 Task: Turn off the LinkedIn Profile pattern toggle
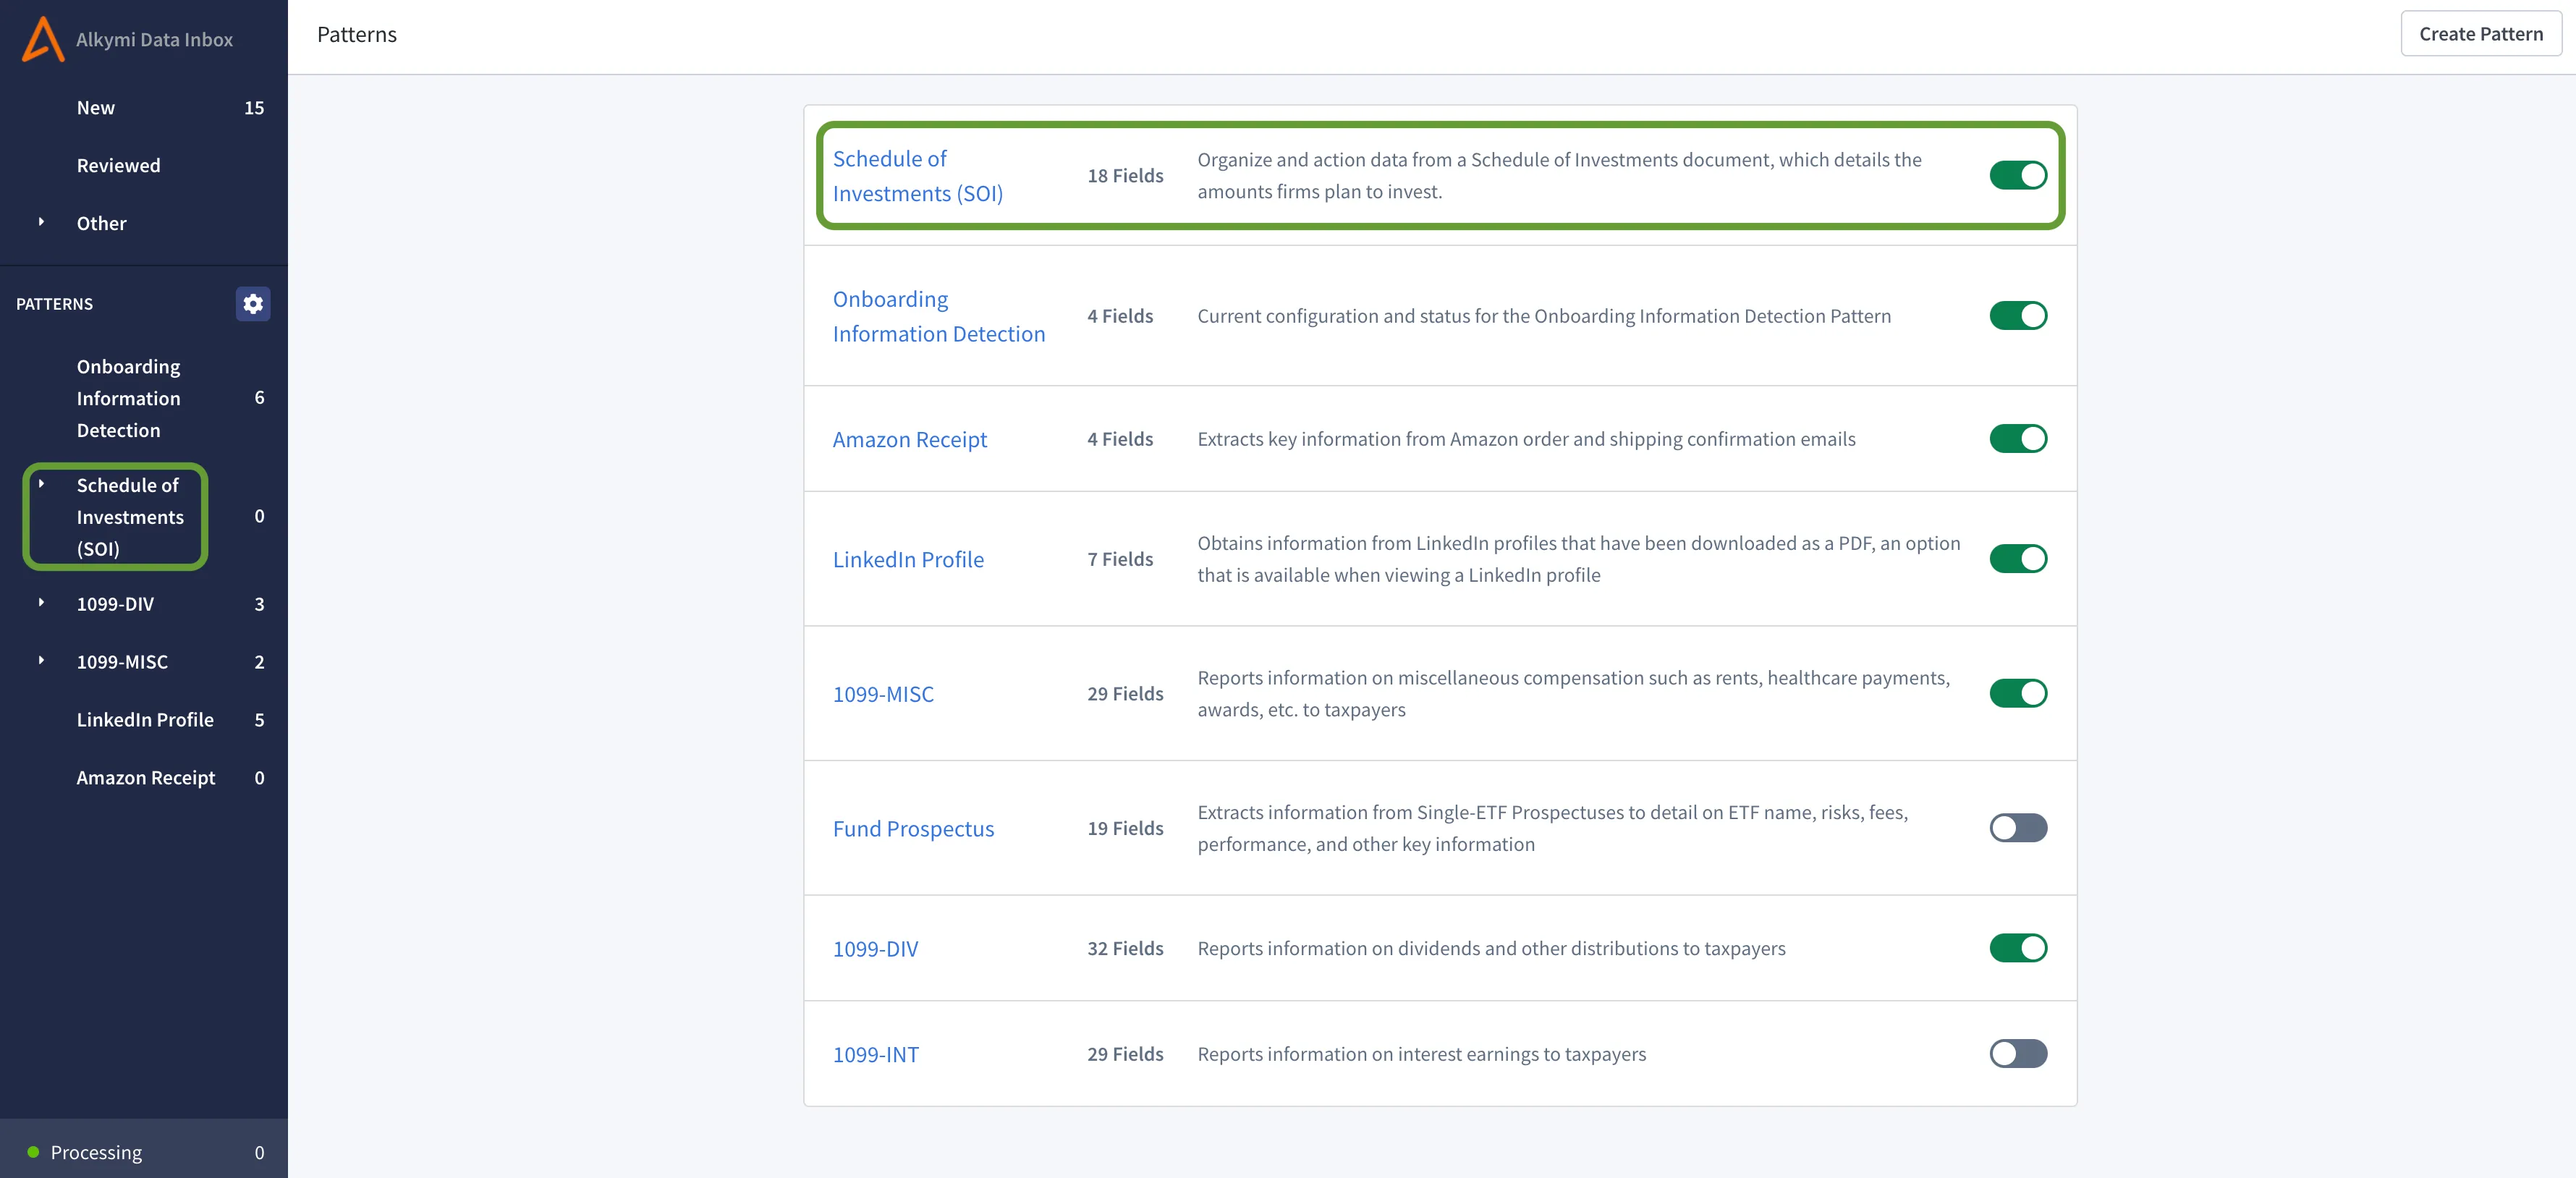tap(2018, 559)
